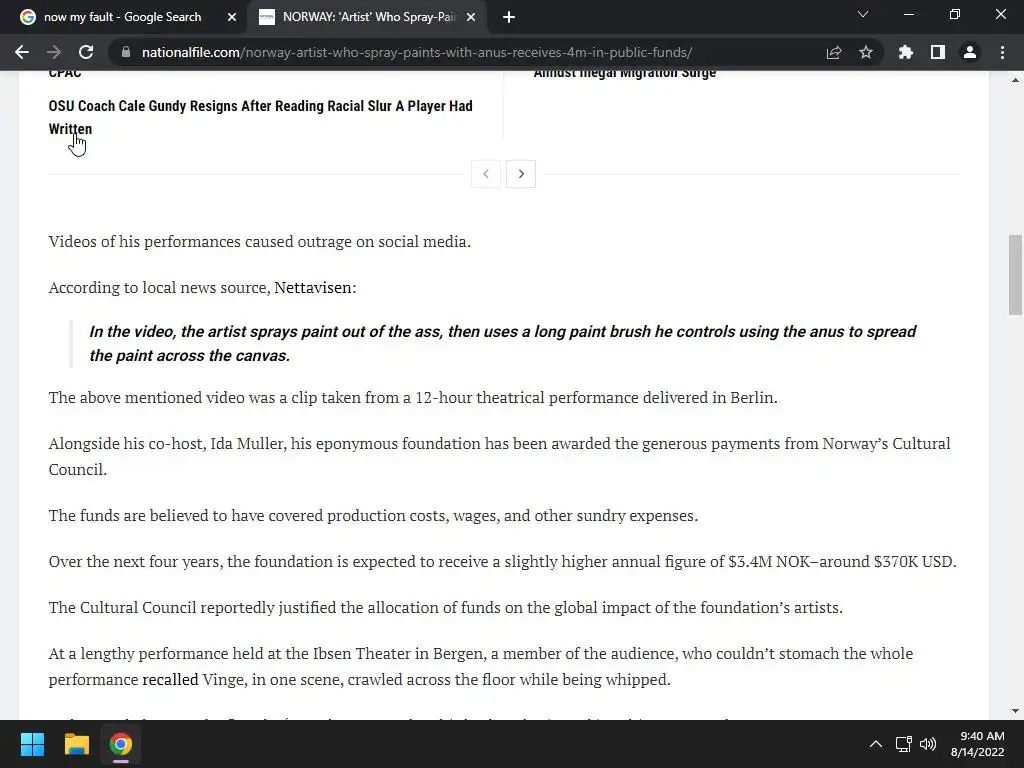1024x768 pixels.
Task: Reload the current page
Action: [86, 52]
